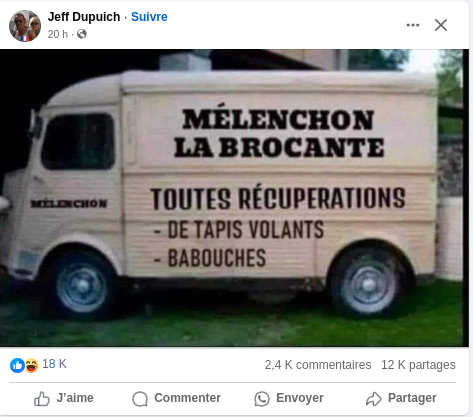Click the globe public visibility icon
The width and height of the screenshot is (473, 417).
tap(82, 34)
